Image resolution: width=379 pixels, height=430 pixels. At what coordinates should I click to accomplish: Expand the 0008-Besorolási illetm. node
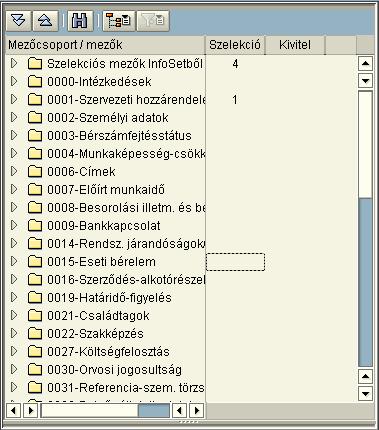[14, 207]
